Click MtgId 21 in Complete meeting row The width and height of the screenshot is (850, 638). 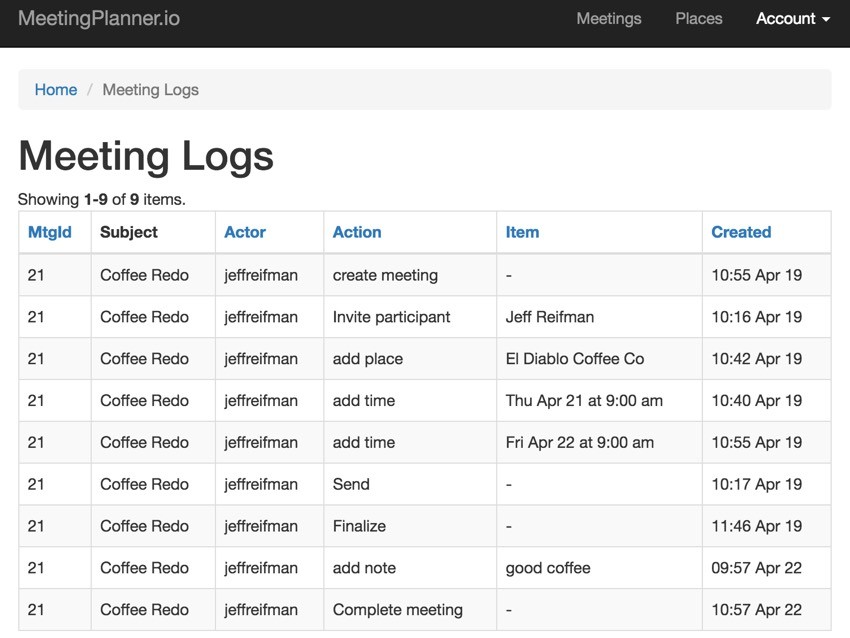[55, 609]
